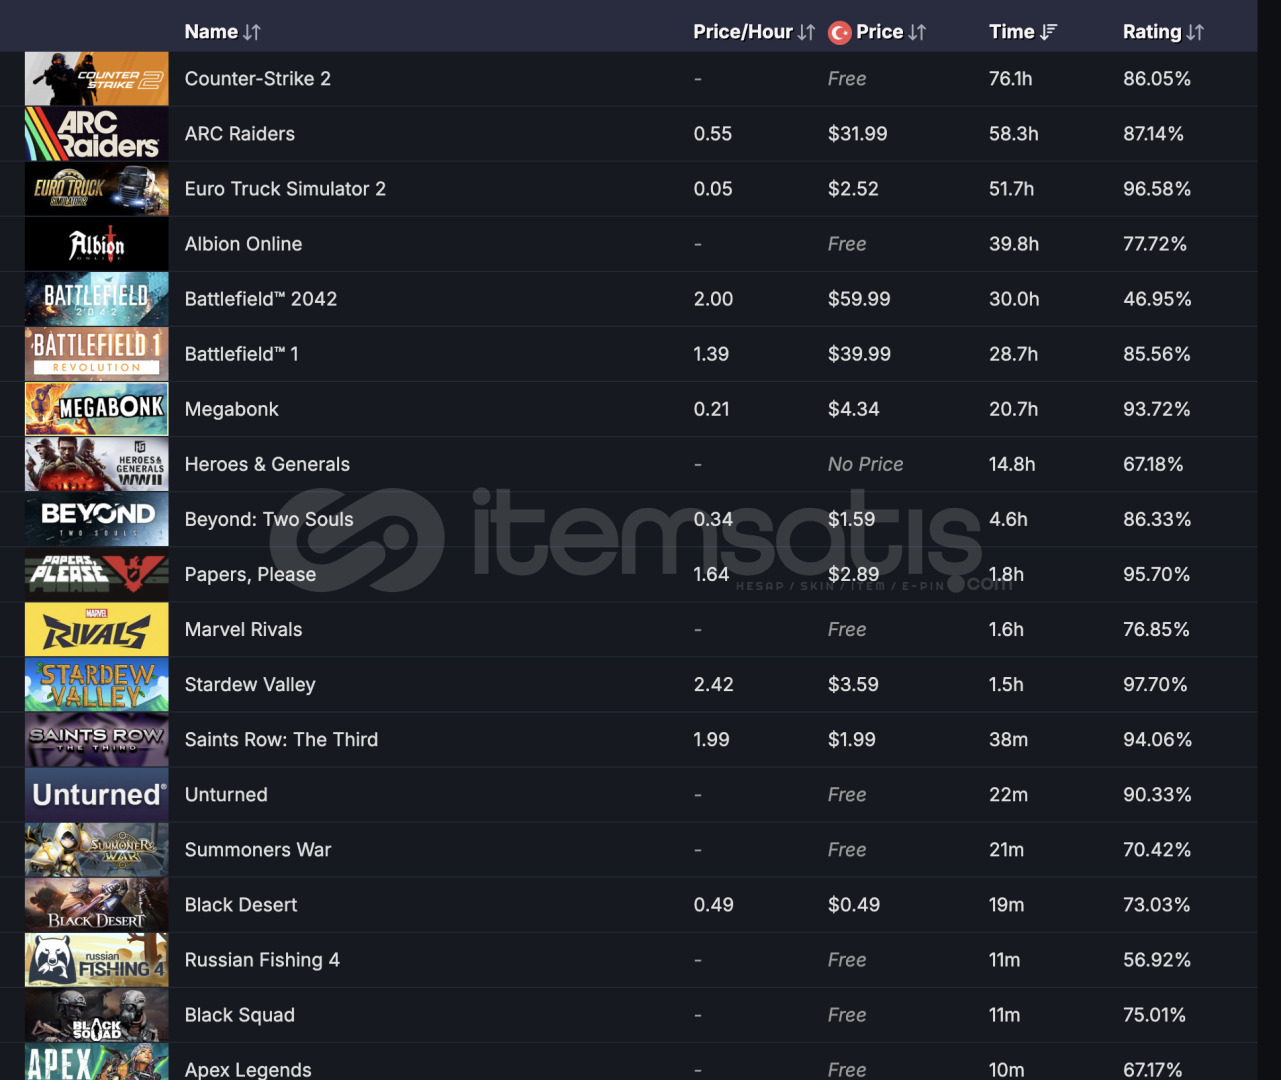The width and height of the screenshot is (1281, 1080).
Task: Select the Marvel Rivals game name
Action: click(243, 630)
